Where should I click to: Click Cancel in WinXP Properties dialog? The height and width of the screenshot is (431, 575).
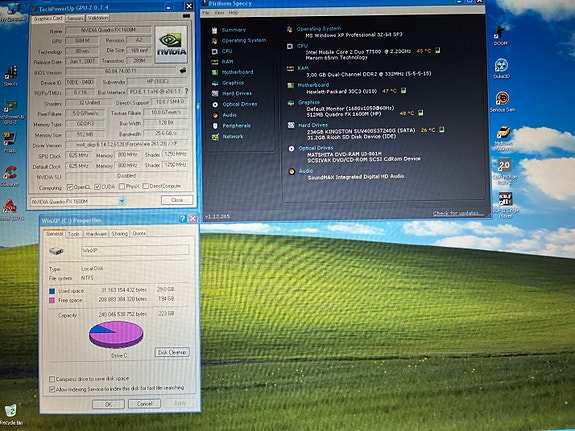[144, 403]
